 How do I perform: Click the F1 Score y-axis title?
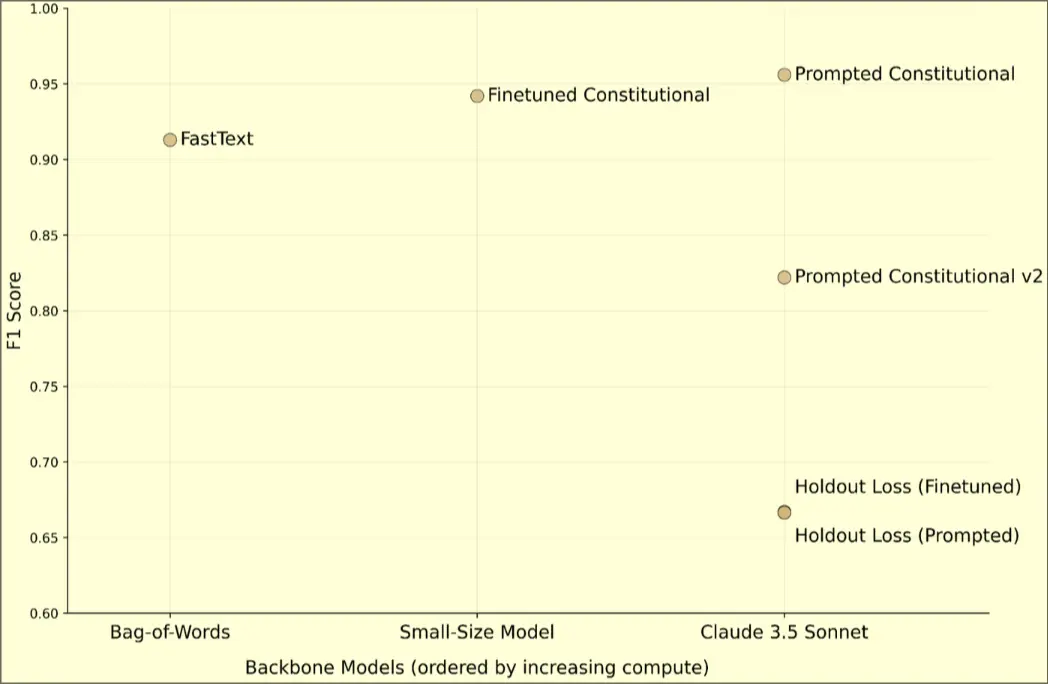tap(14, 310)
